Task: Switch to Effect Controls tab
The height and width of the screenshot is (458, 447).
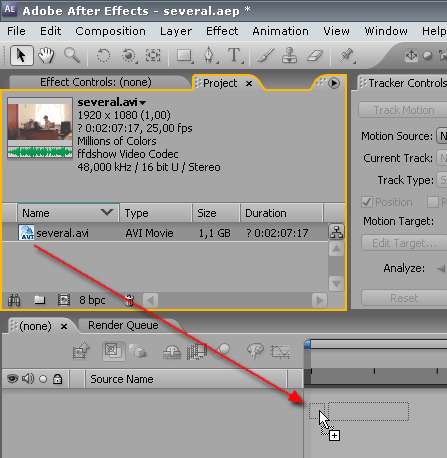Action: (96, 82)
